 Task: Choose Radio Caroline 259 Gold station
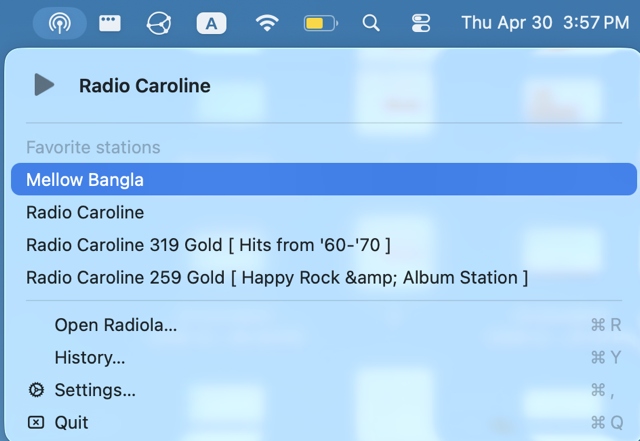point(324,278)
